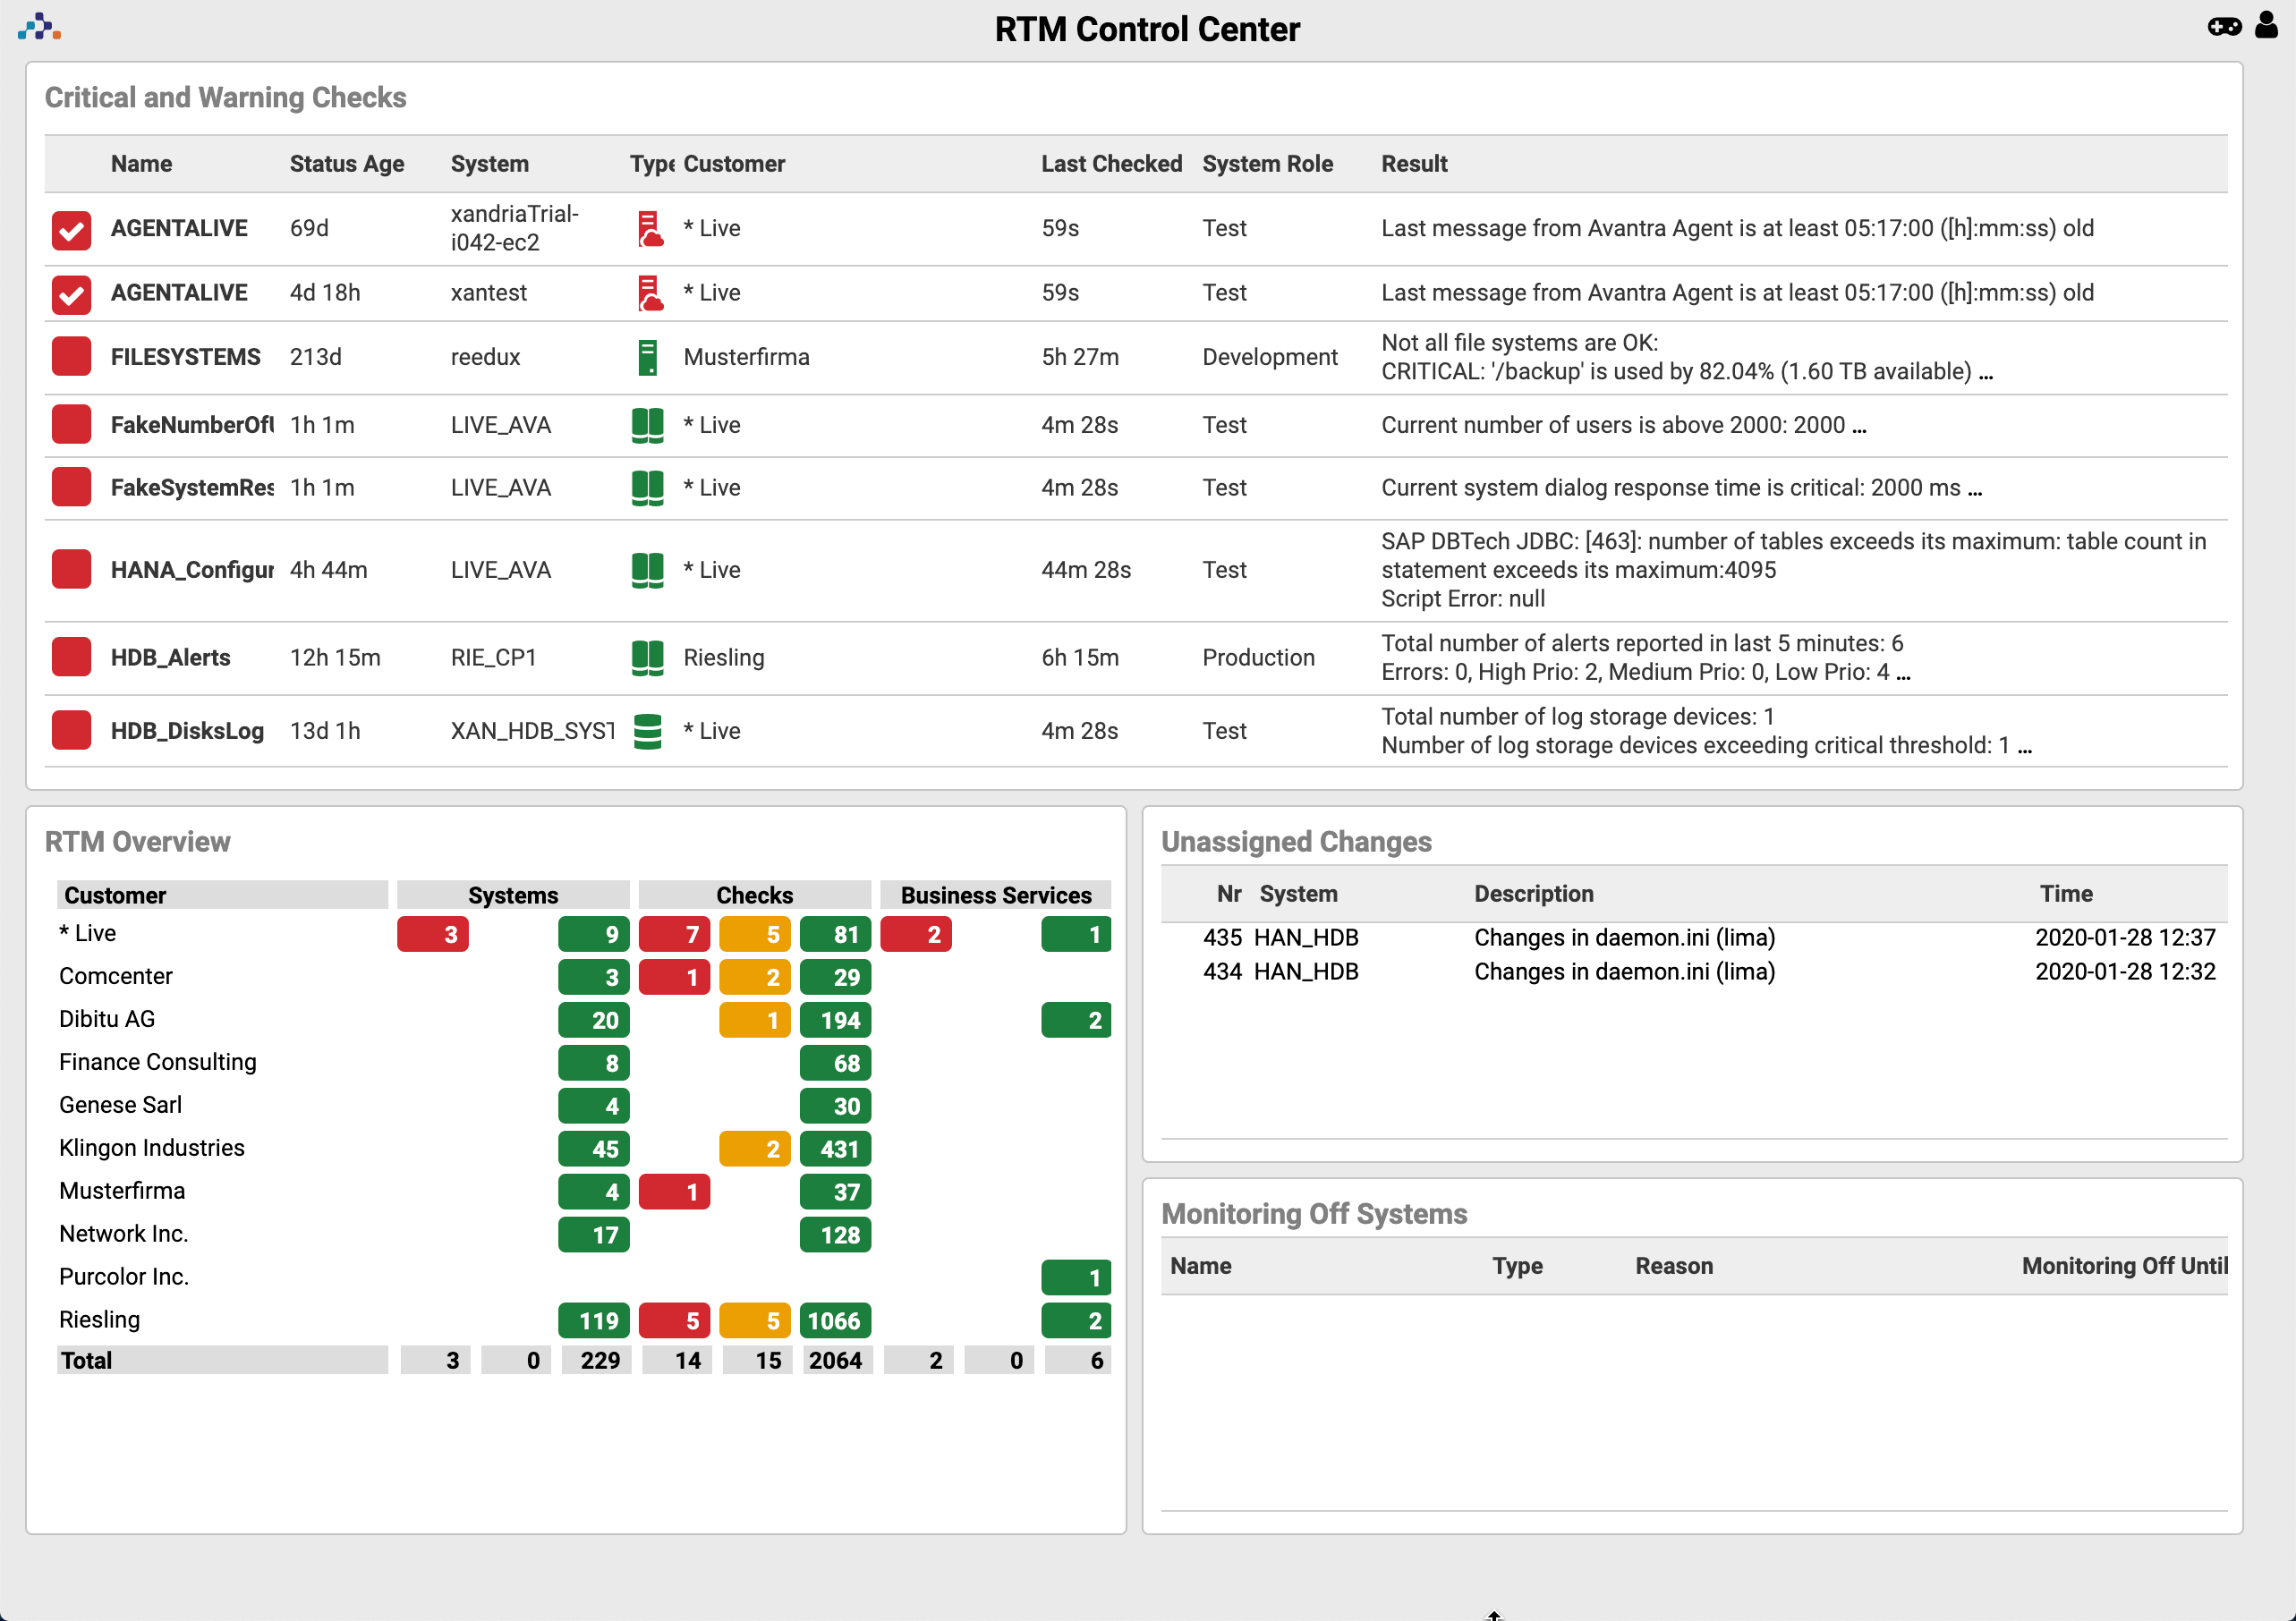
Task: Open the HDB_Alerts check name
Action: tap(170, 658)
